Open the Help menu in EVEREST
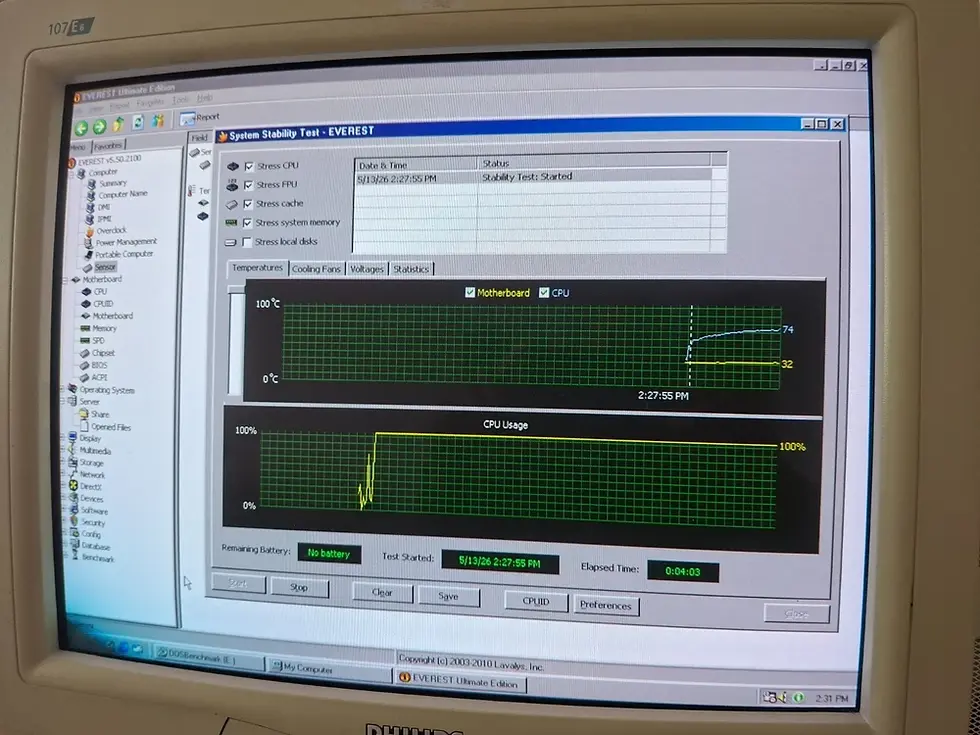980x735 pixels. tap(205, 98)
